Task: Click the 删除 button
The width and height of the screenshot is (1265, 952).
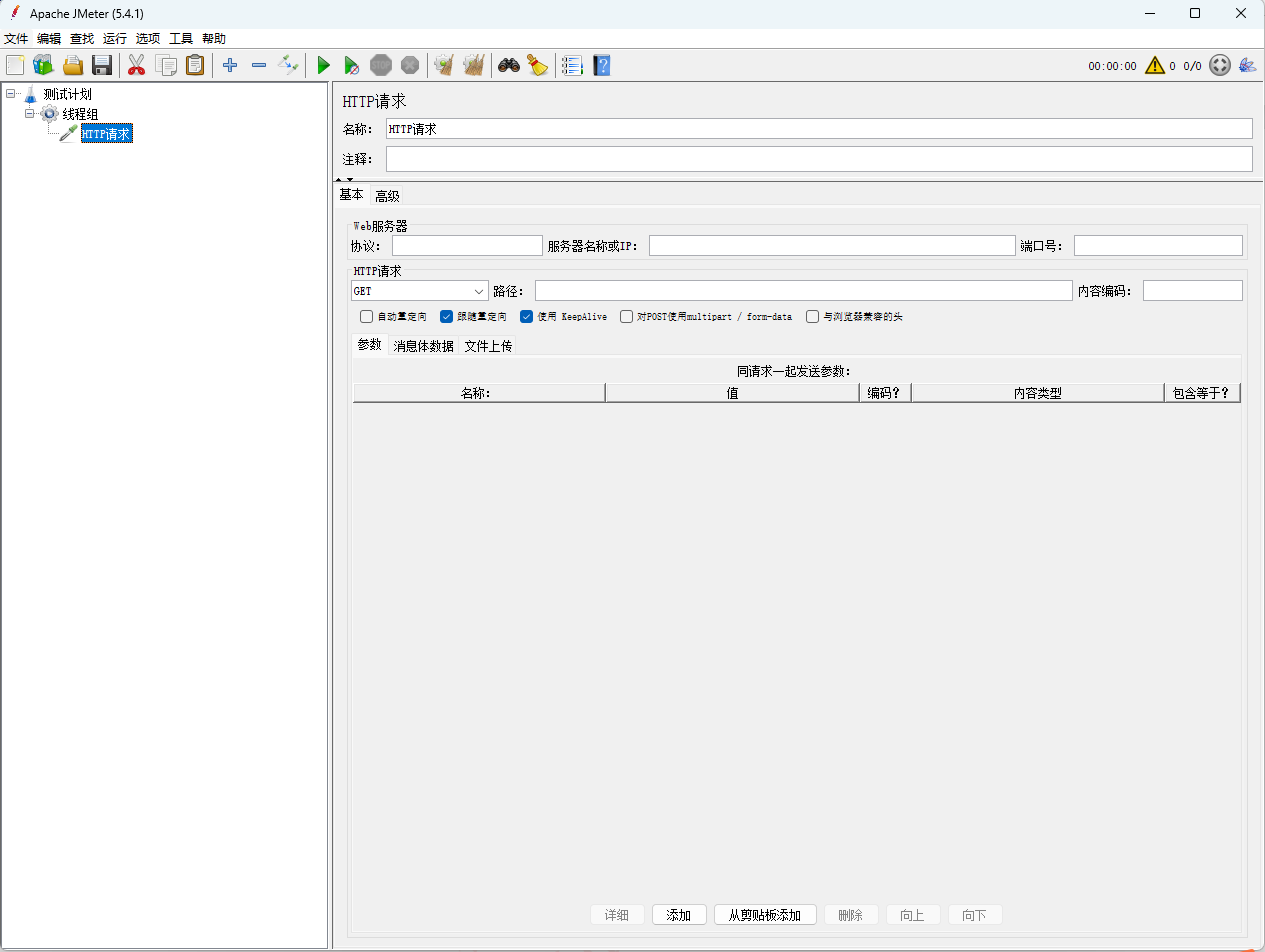Action: tap(851, 915)
